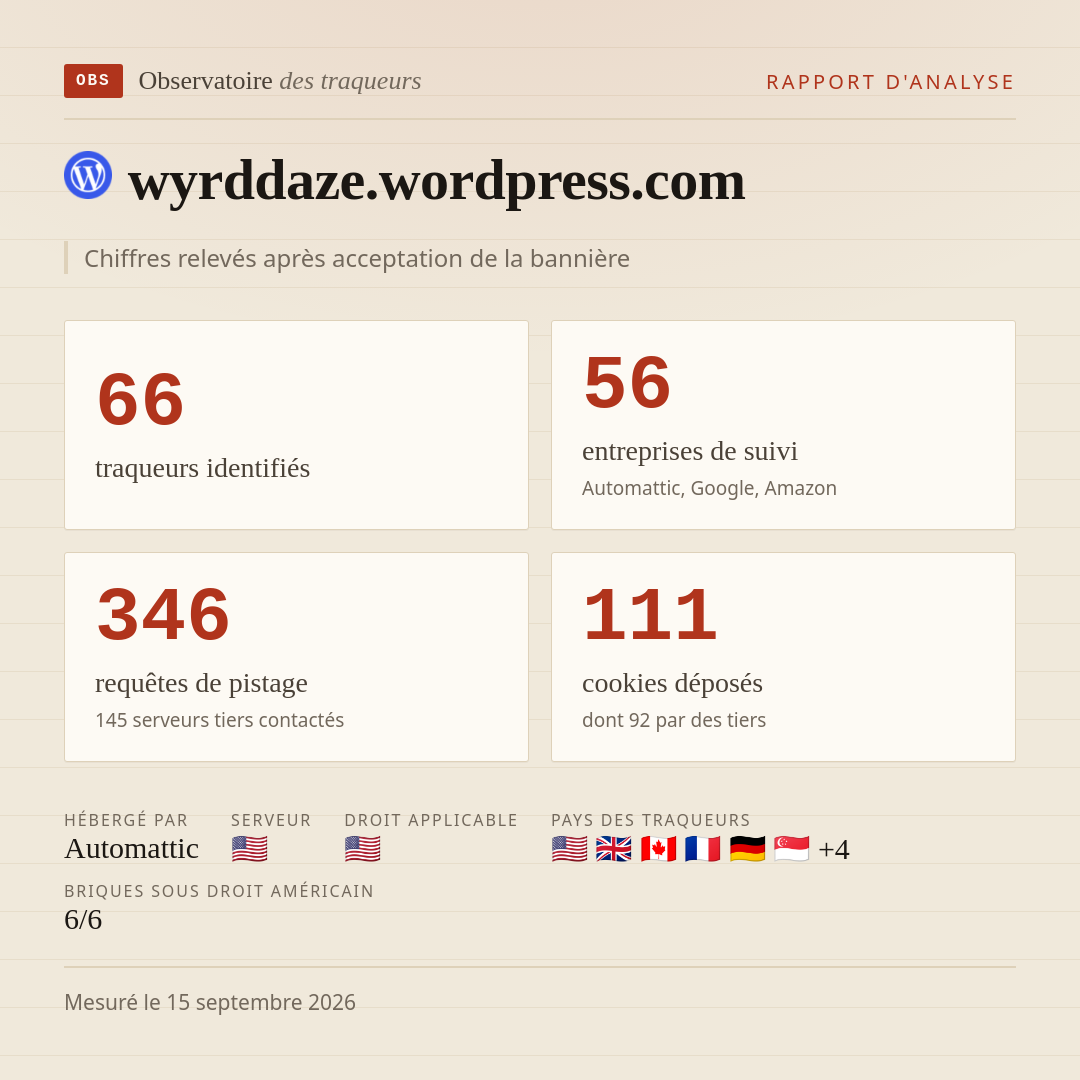Click the US flag in Pays des traqueurs
This screenshot has height=1080, width=1080.
coord(570,849)
